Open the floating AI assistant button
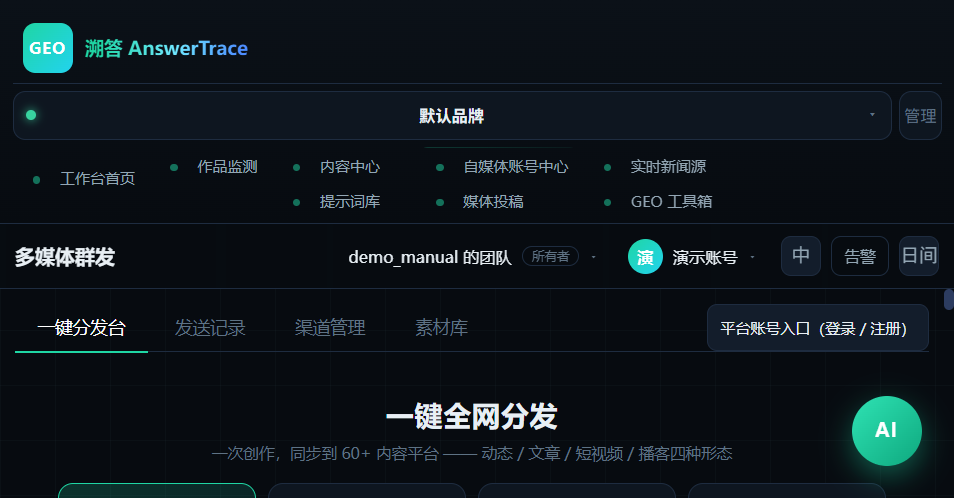Image resolution: width=954 pixels, height=498 pixels. click(886, 431)
